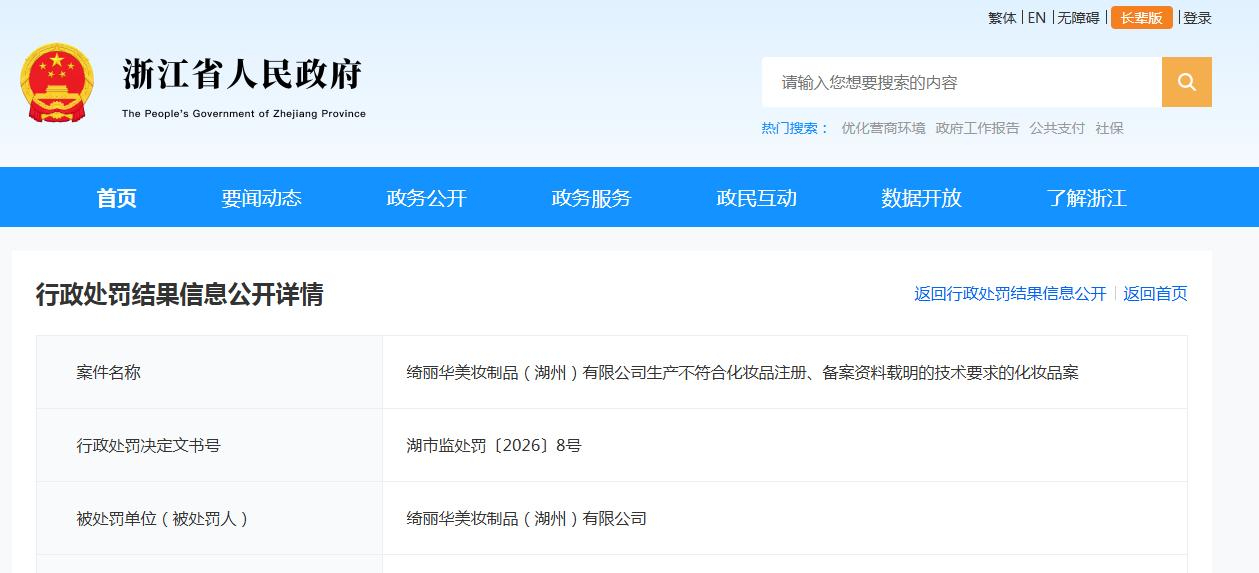Image resolution: width=1259 pixels, height=573 pixels.
Task: Select the page heading 行政处罚结果信息公开详情
Action: pos(180,294)
